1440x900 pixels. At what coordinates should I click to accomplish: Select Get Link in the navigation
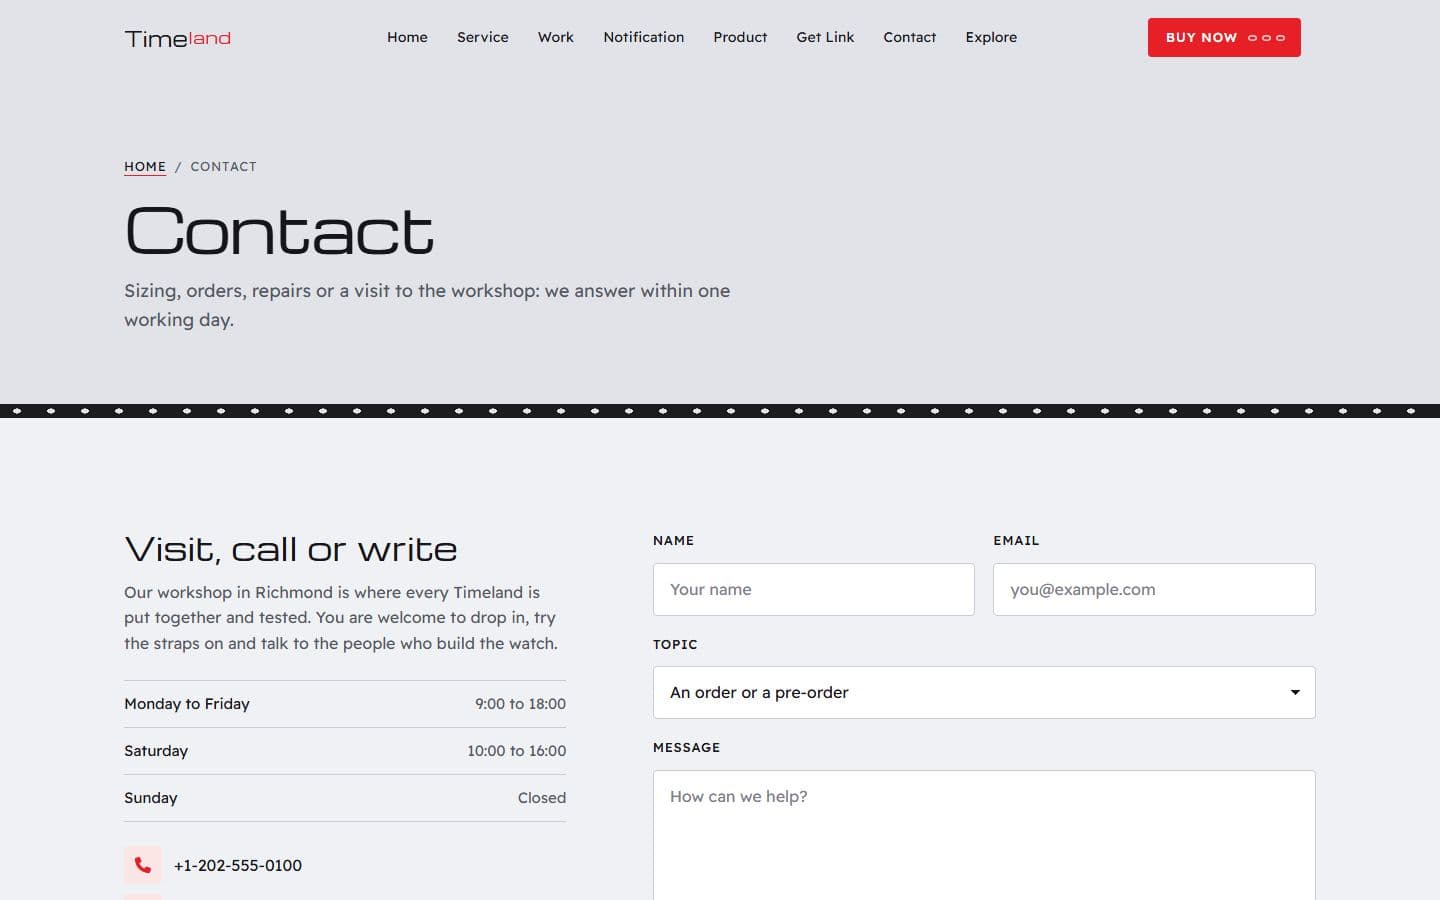pyautogui.click(x=825, y=37)
